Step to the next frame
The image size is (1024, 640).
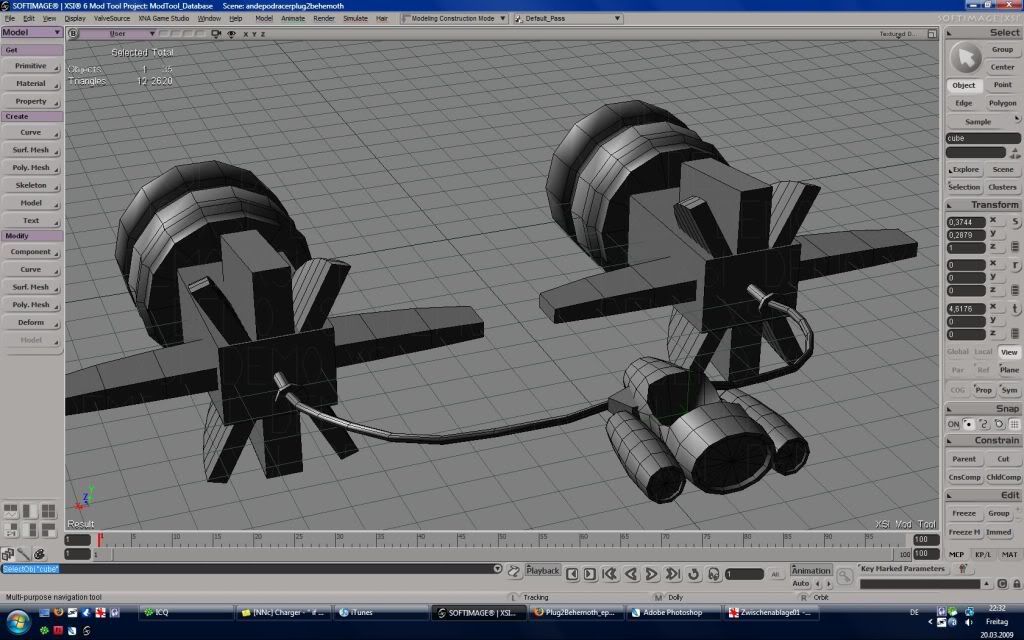click(590, 574)
